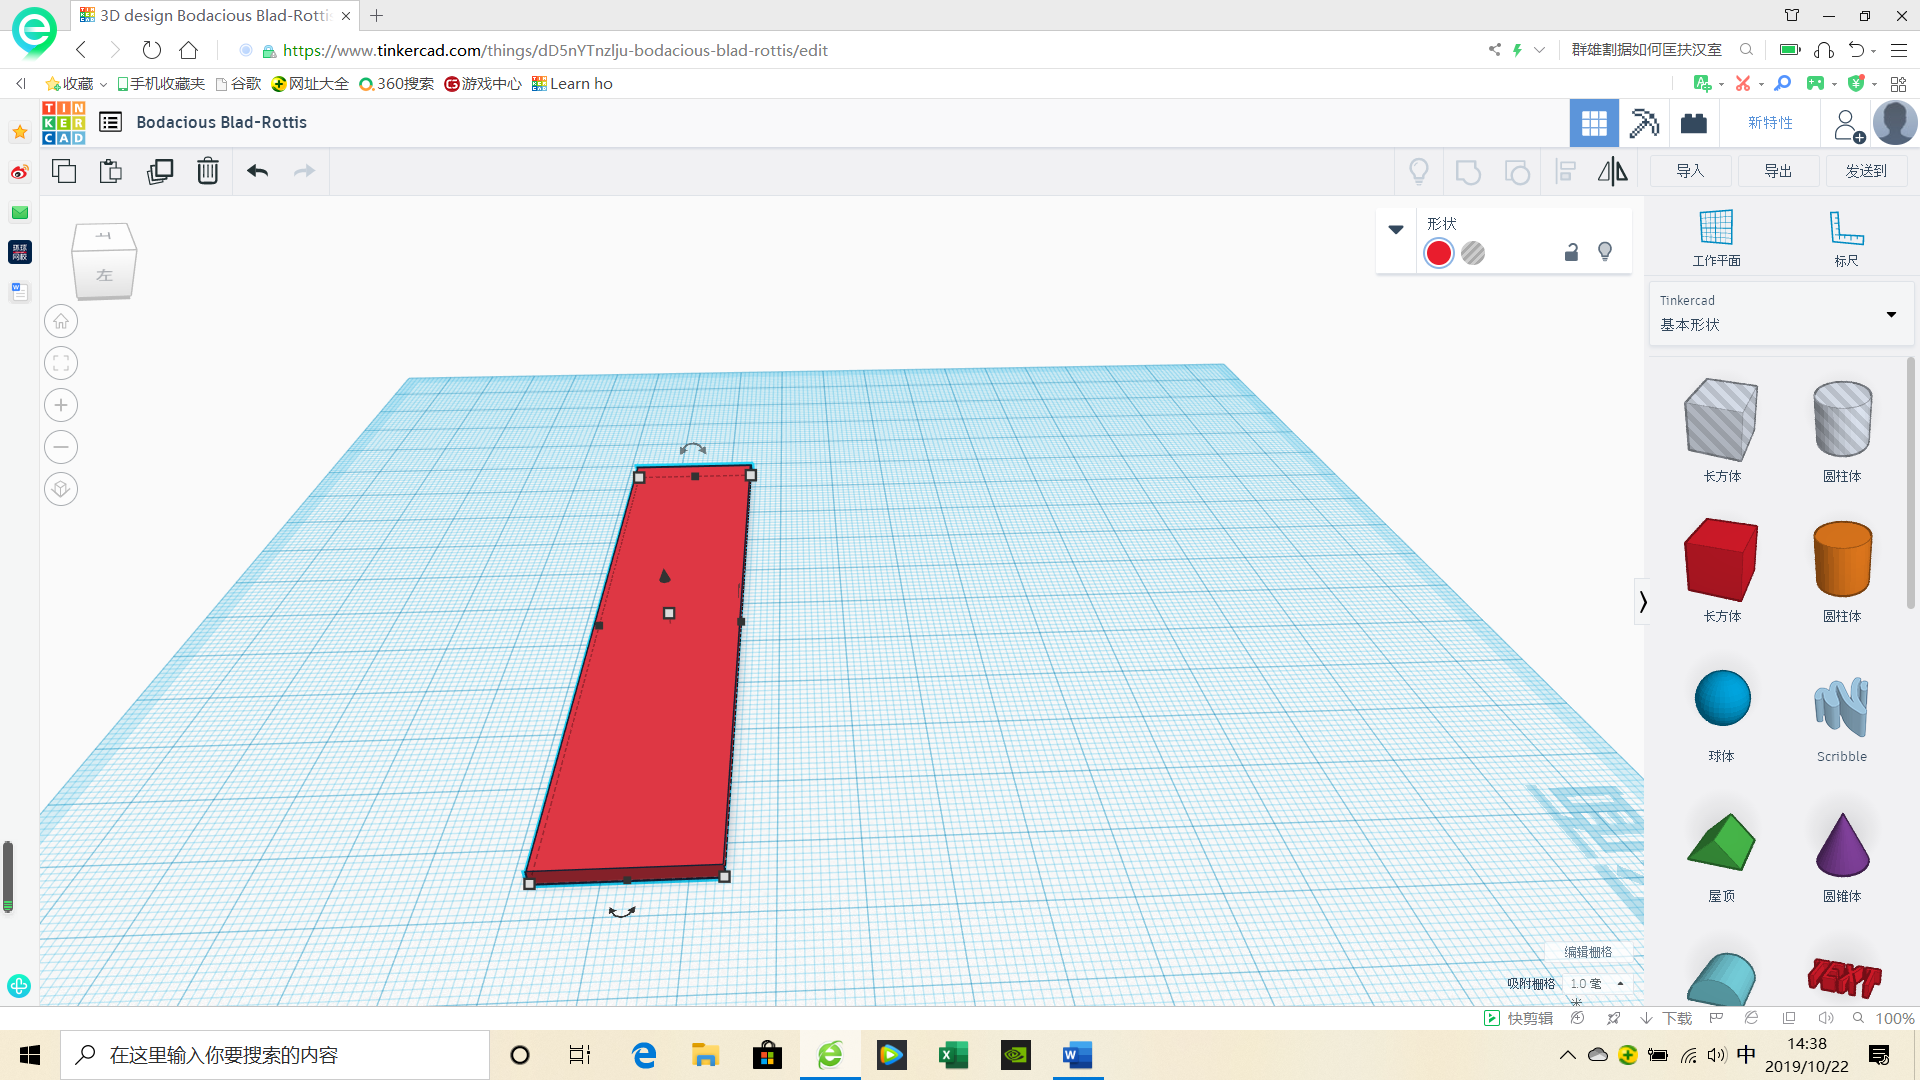Select the Ruler (标尺) tool

tap(1846, 238)
